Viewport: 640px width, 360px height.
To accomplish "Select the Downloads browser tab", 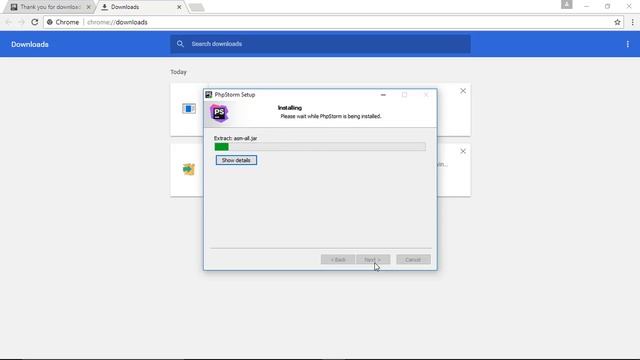I will (141, 7).
